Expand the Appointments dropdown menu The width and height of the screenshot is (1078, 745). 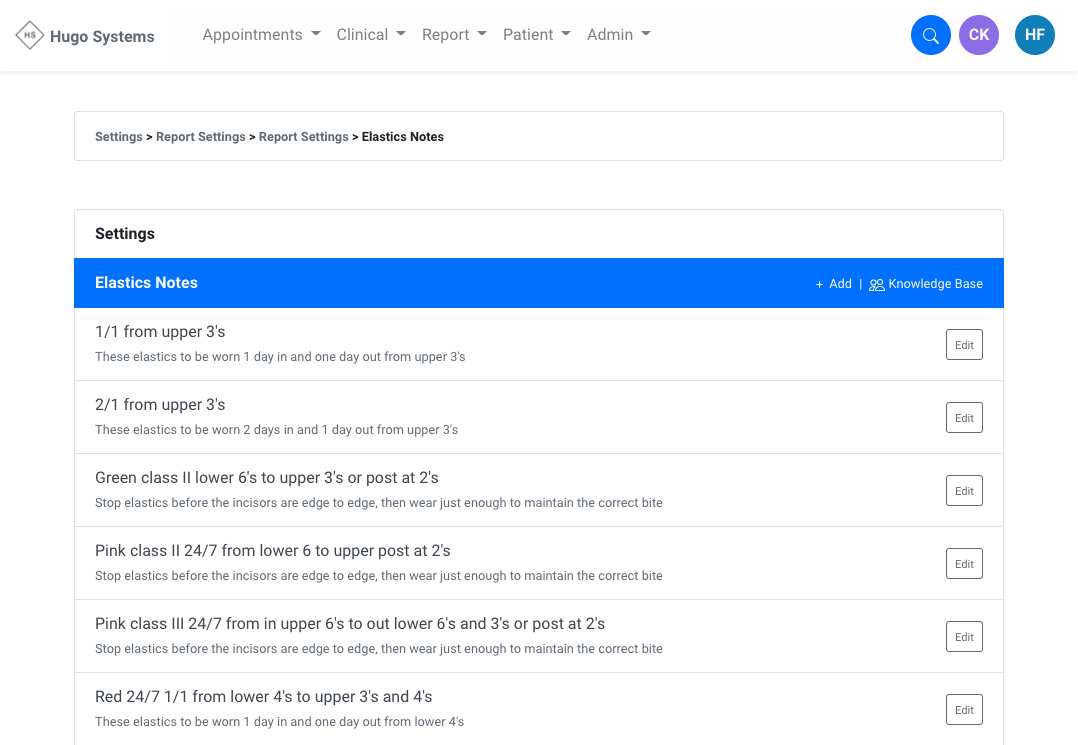coord(261,35)
